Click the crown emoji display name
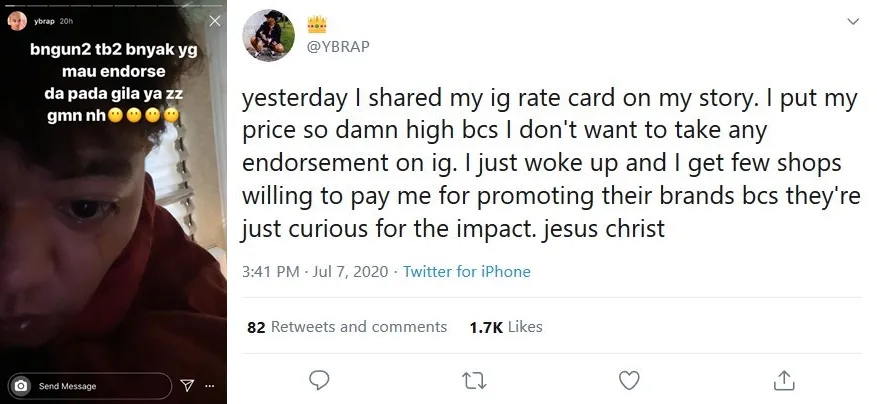 tap(317, 24)
